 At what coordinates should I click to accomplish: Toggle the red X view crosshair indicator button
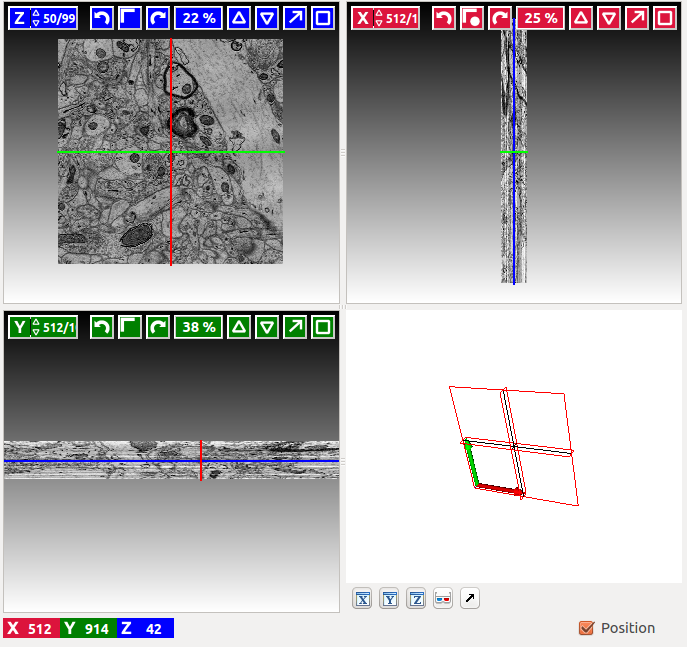click(472, 18)
